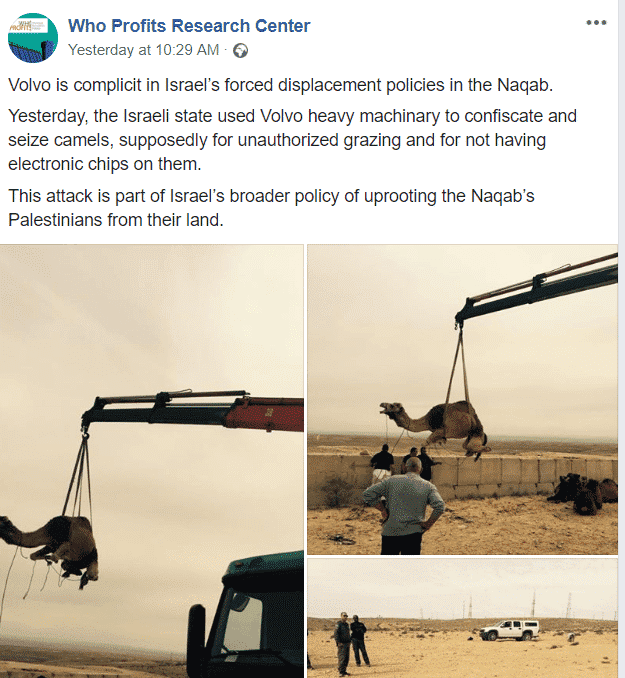Viewport: 625px width, 678px height.
Task: Click the paragraph starting 'This attack is part'
Action: point(271,208)
